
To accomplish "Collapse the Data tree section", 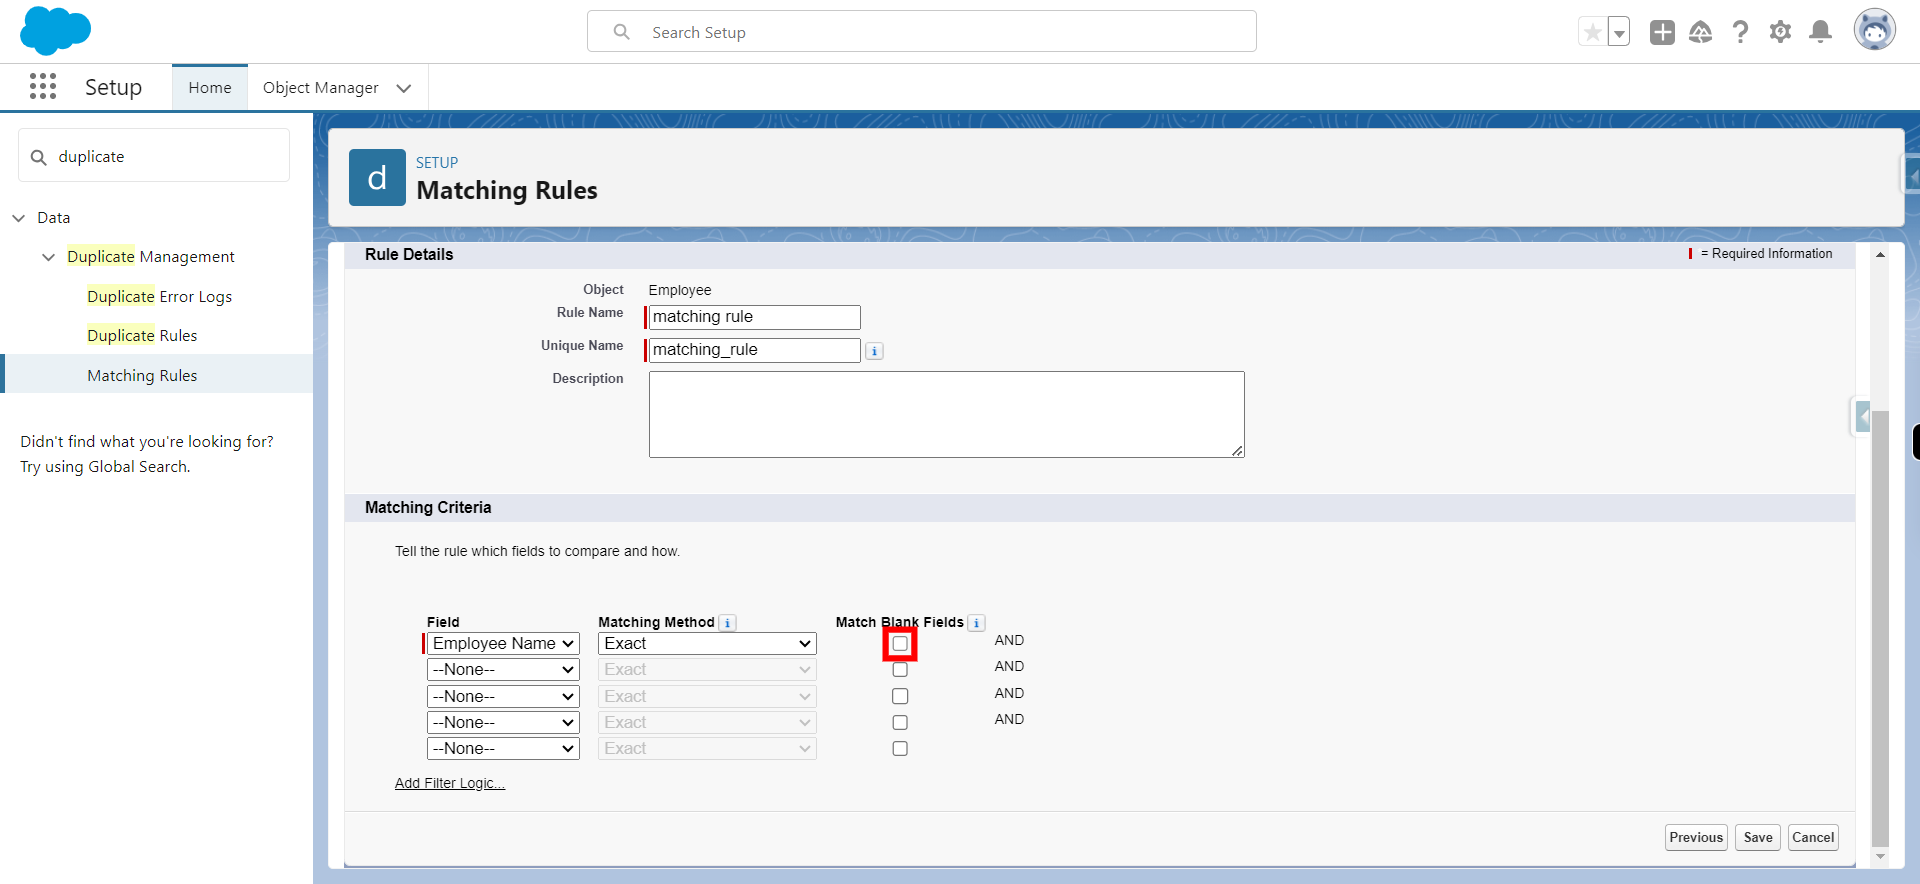I will point(19,218).
